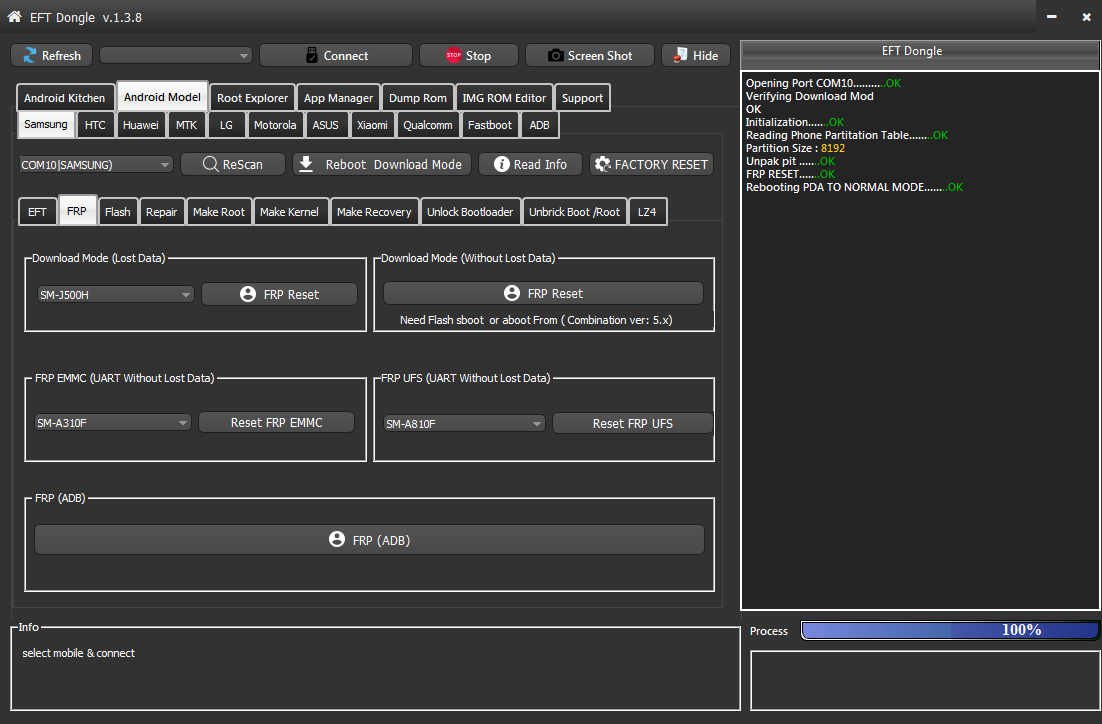
Task: Open the Repair sub-tab
Action: (161, 212)
